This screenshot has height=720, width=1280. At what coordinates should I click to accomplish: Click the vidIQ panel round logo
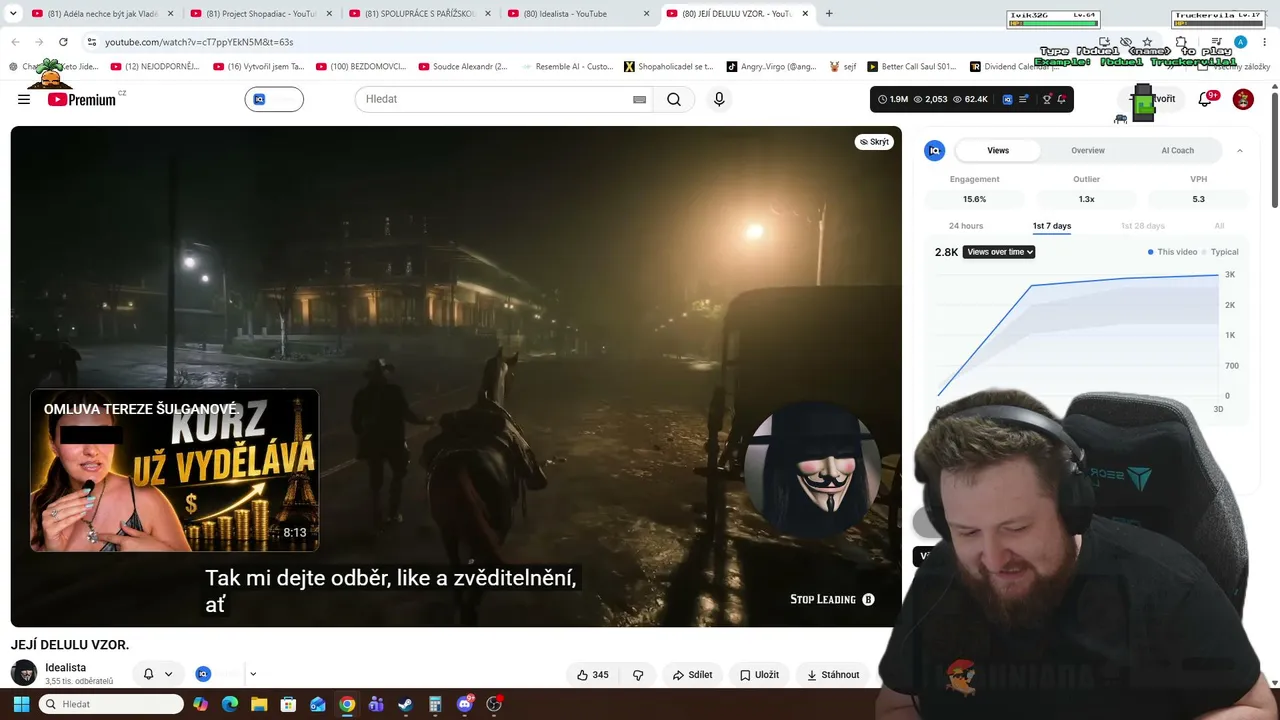pos(935,151)
